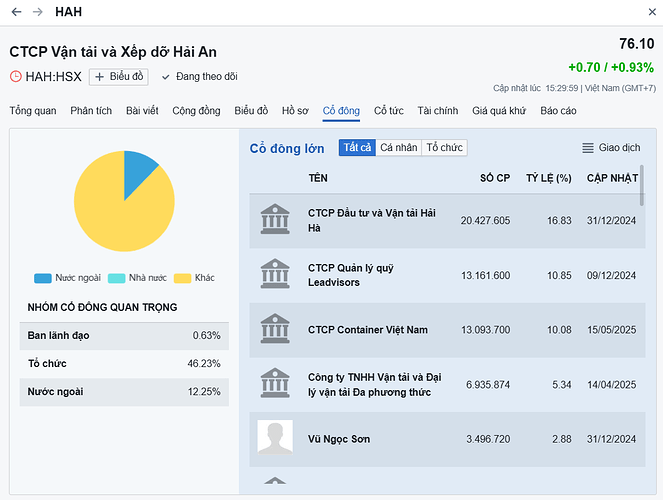This screenshot has width=663, height=500.
Task: Select the Tổ chức filter
Action: click(444, 148)
